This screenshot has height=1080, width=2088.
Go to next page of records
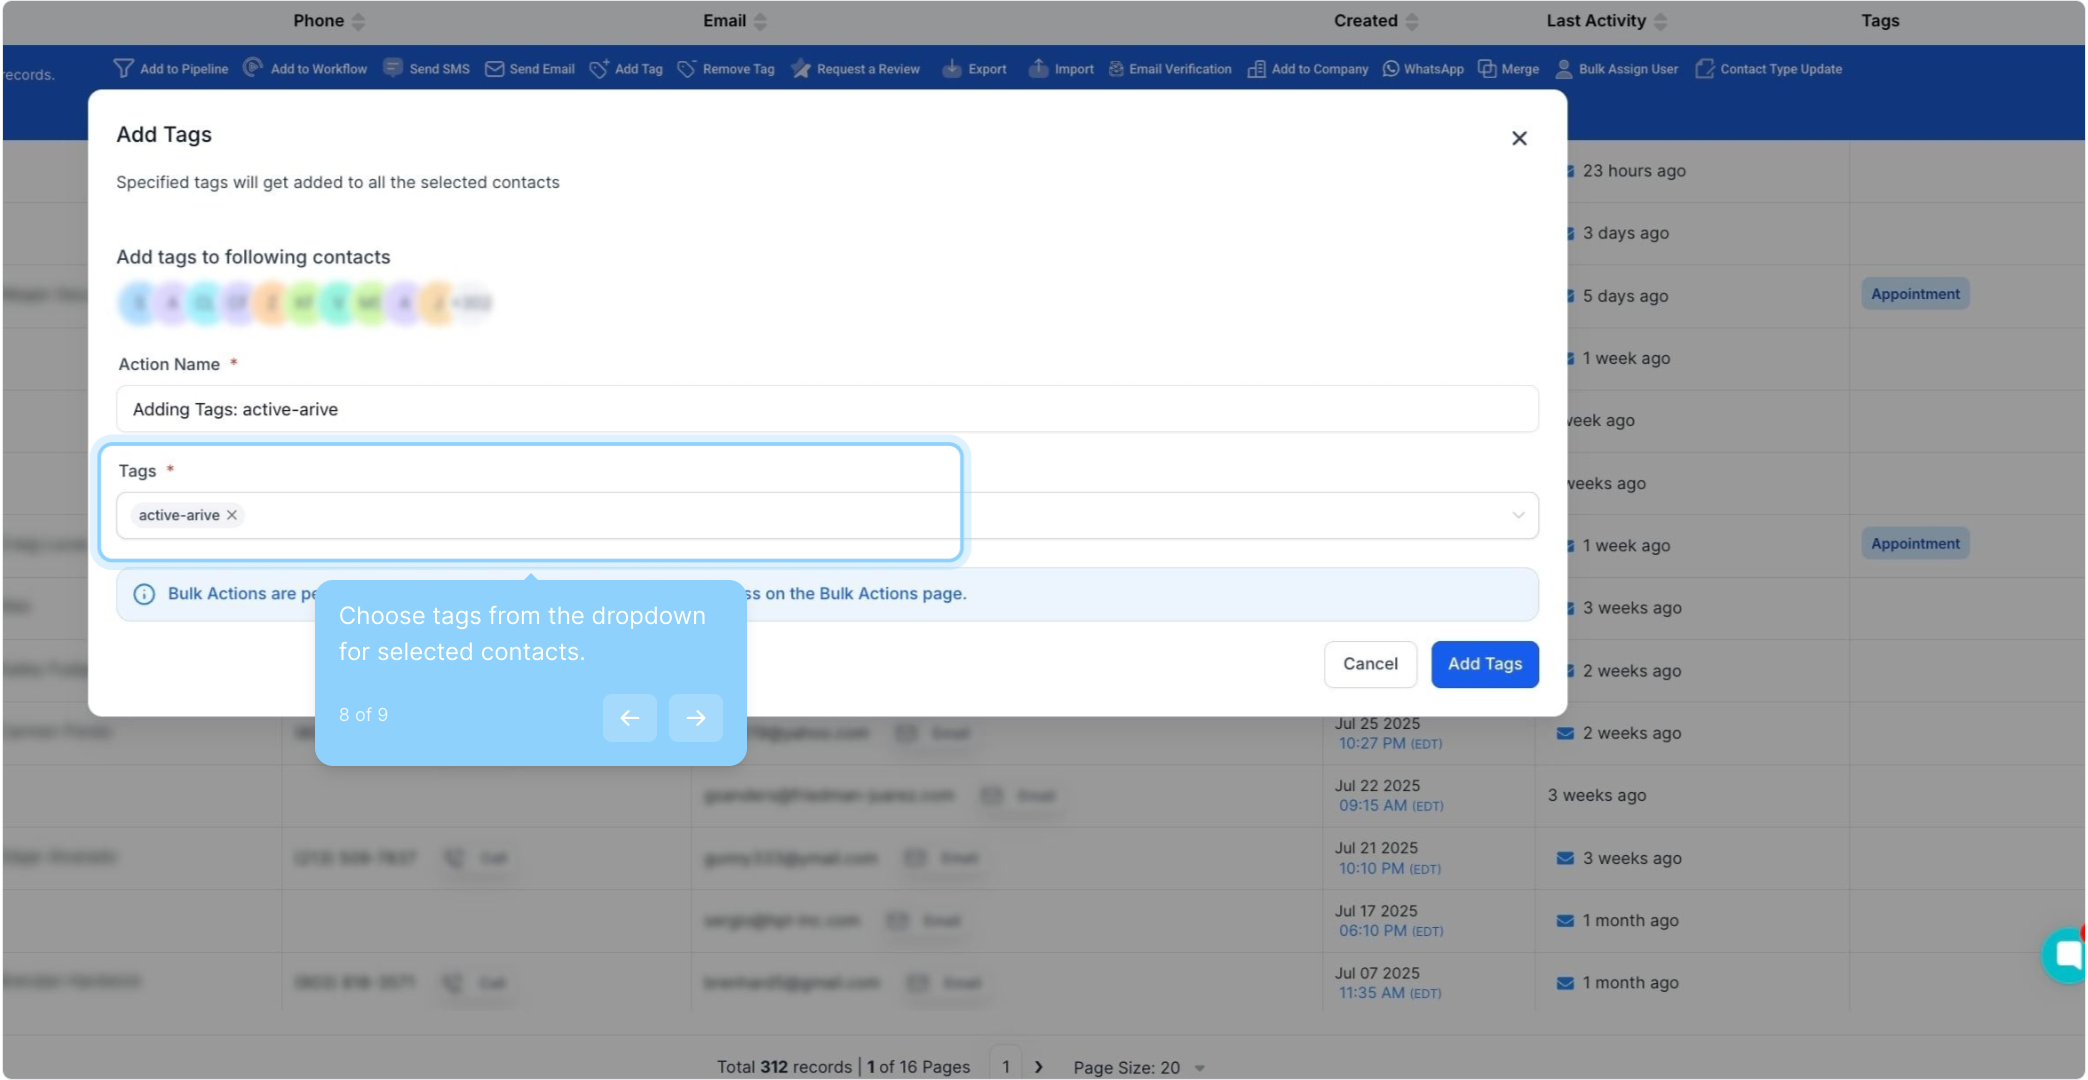(1039, 1067)
